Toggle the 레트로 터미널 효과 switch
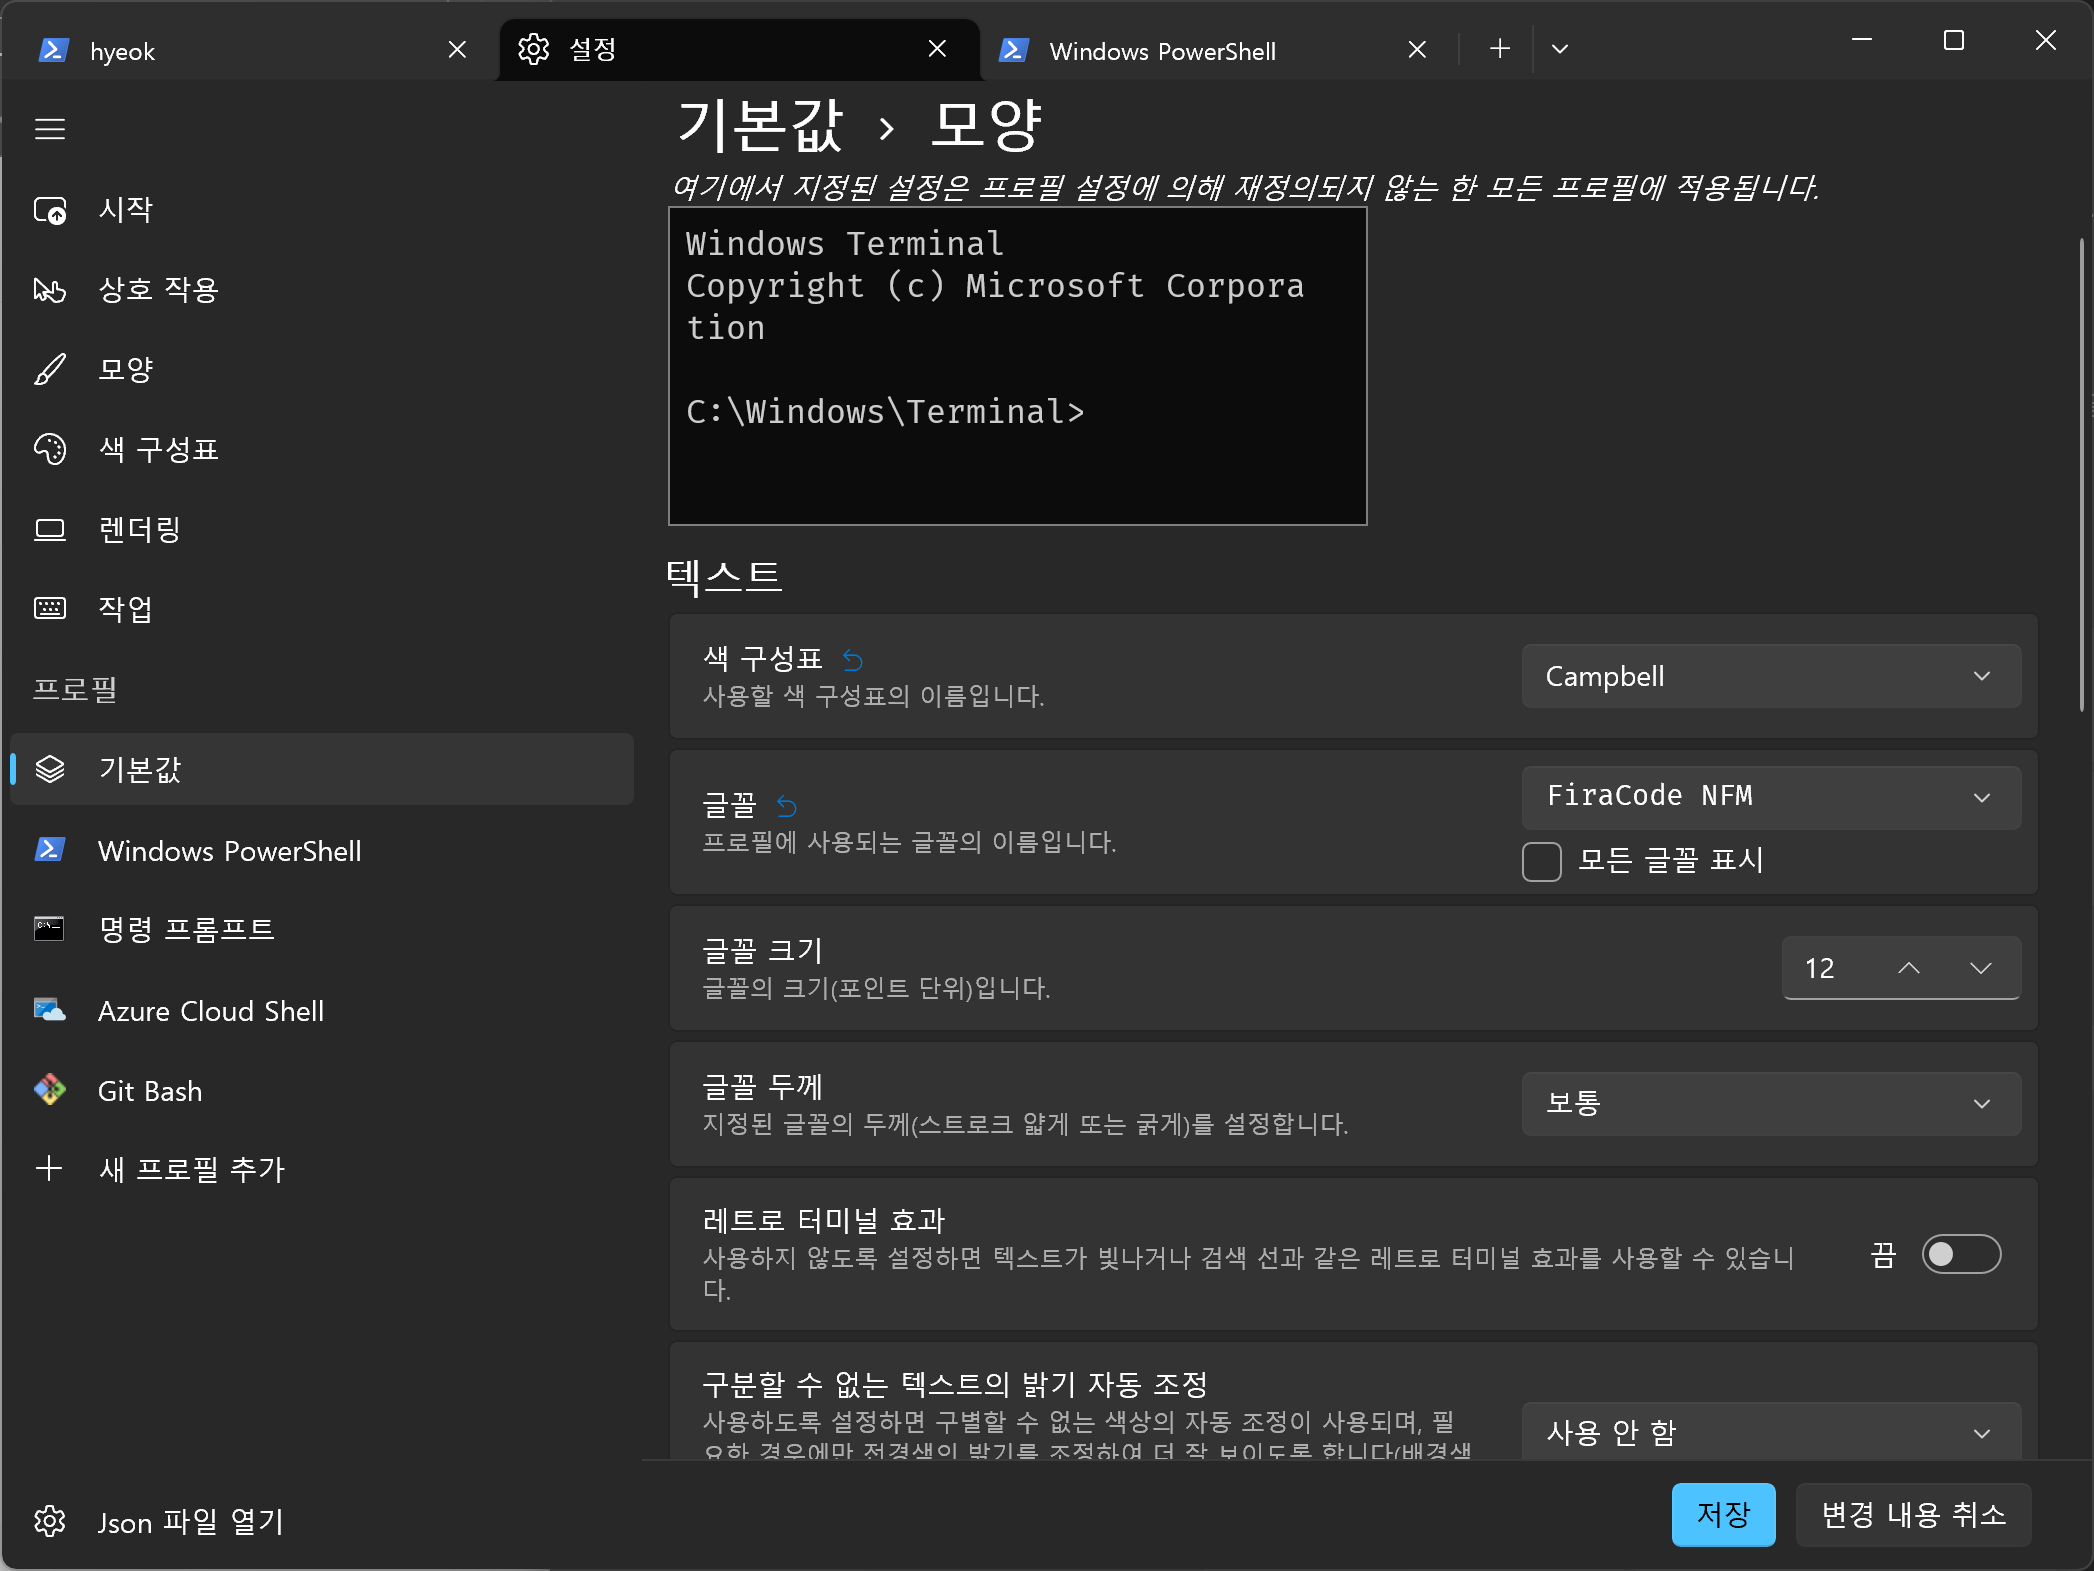Image resolution: width=2094 pixels, height=1571 pixels. tap(1960, 1254)
